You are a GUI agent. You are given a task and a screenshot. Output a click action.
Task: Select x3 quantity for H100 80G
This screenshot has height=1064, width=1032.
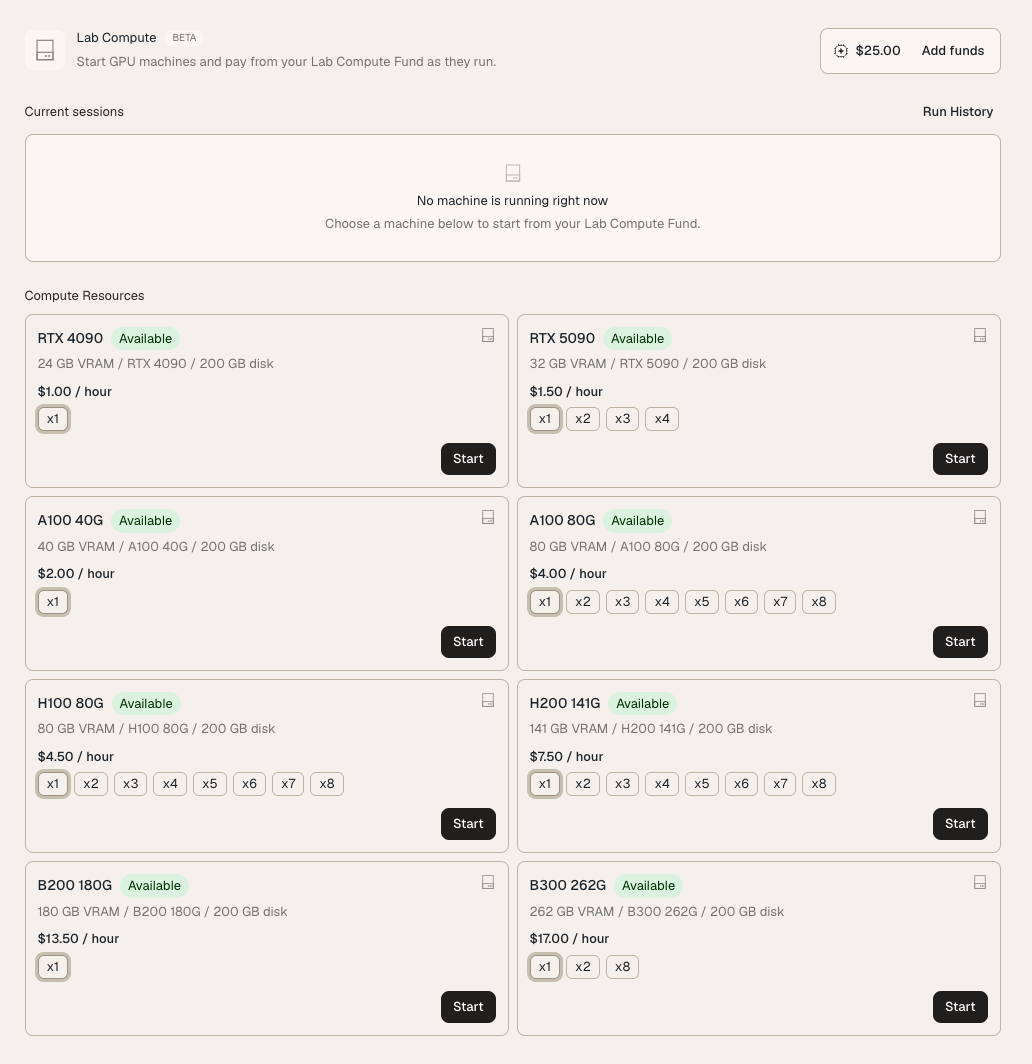(x=130, y=784)
